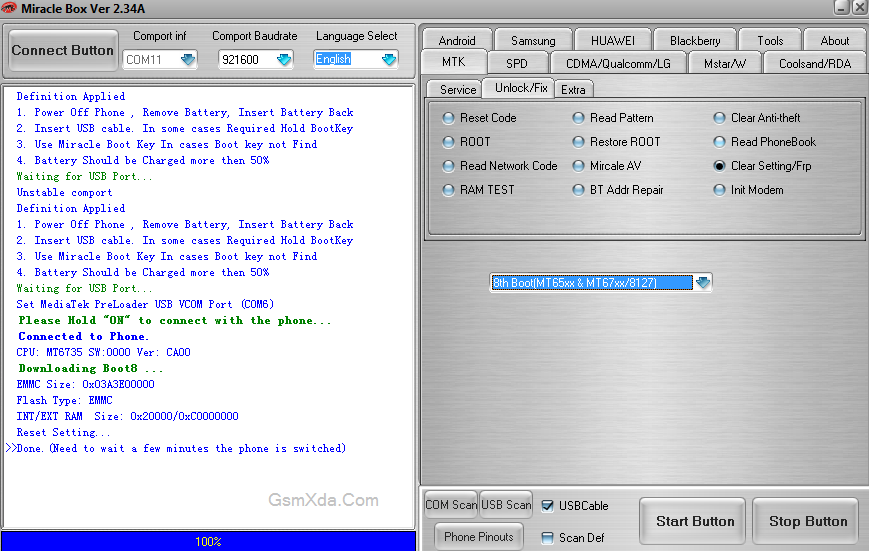Open the Comport Baudrate dropdown arrow
Image resolution: width=869 pixels, height=551 pixels.
(284, 59)
